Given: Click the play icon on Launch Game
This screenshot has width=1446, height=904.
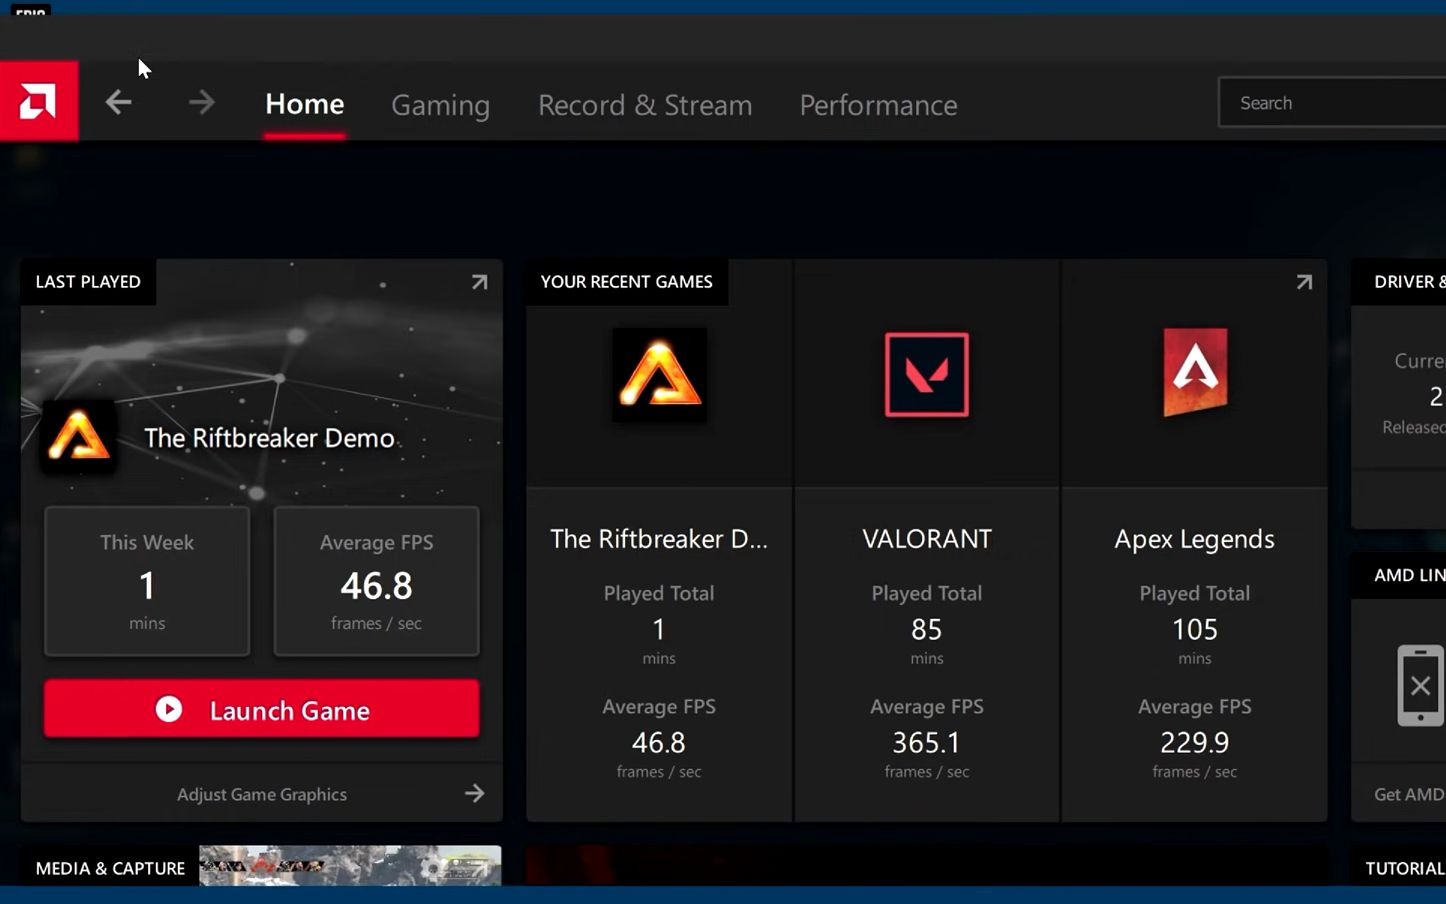Looking at the screenshot, I should coord(169,709).
